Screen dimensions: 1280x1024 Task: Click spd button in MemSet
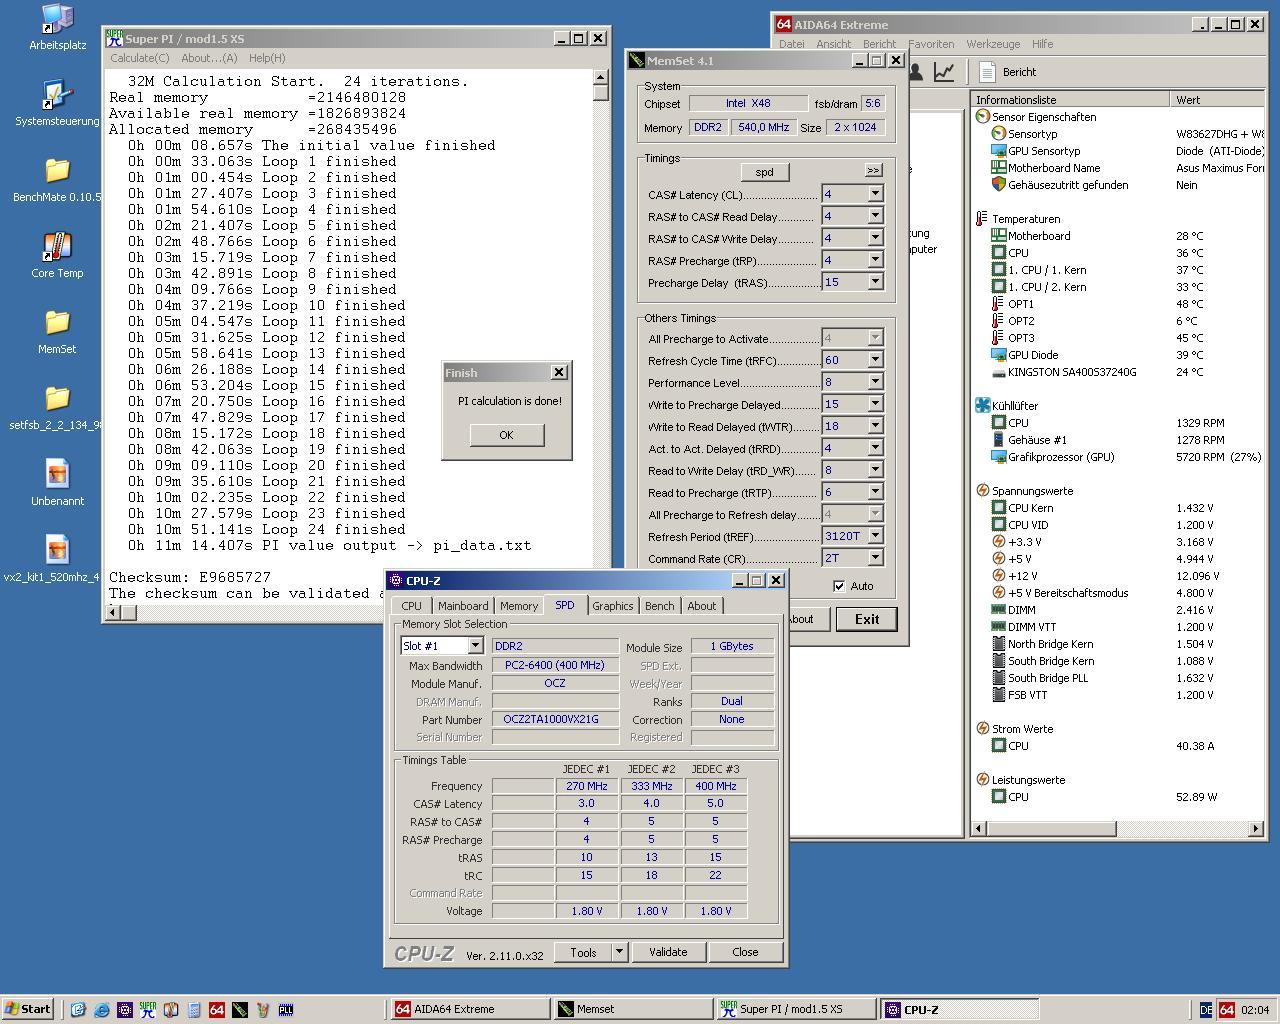point(764,172)
